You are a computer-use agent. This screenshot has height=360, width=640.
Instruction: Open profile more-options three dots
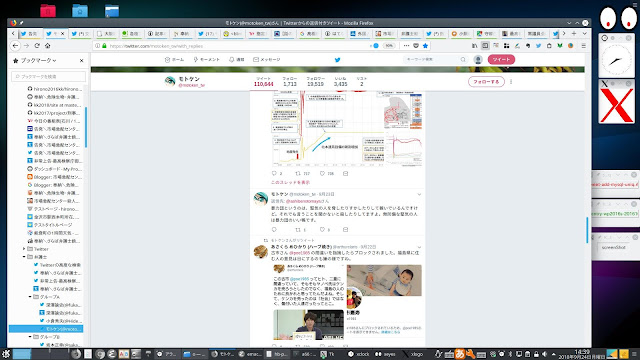[511, 82]
